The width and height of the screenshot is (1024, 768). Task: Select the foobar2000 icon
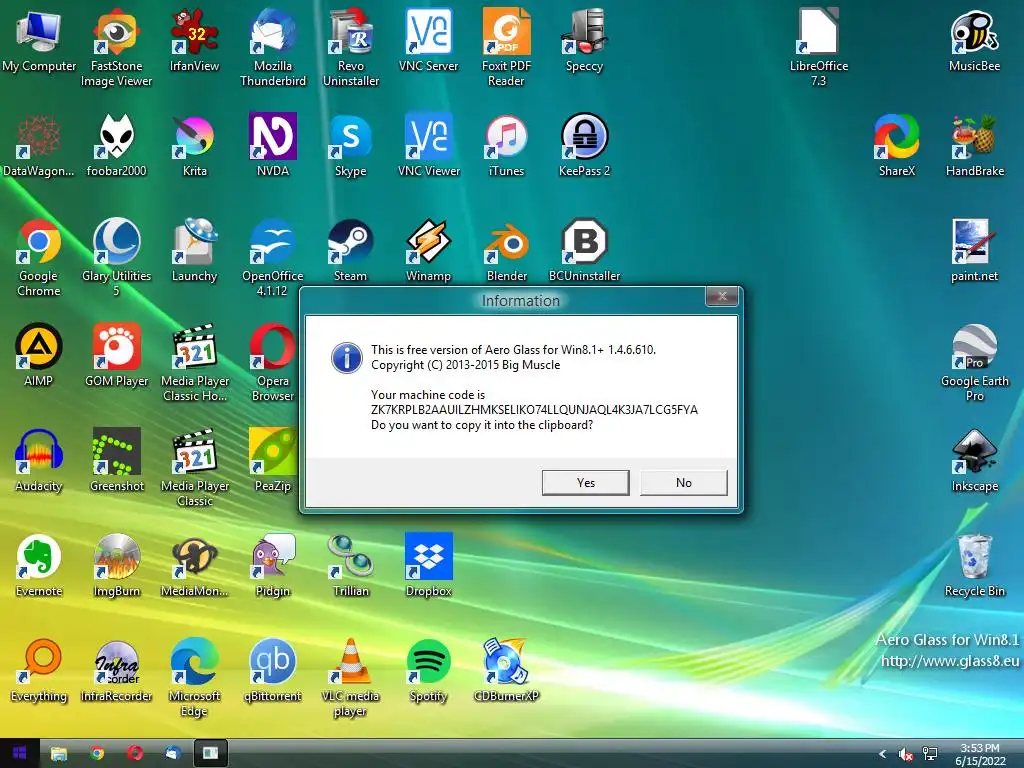point(116,146)
